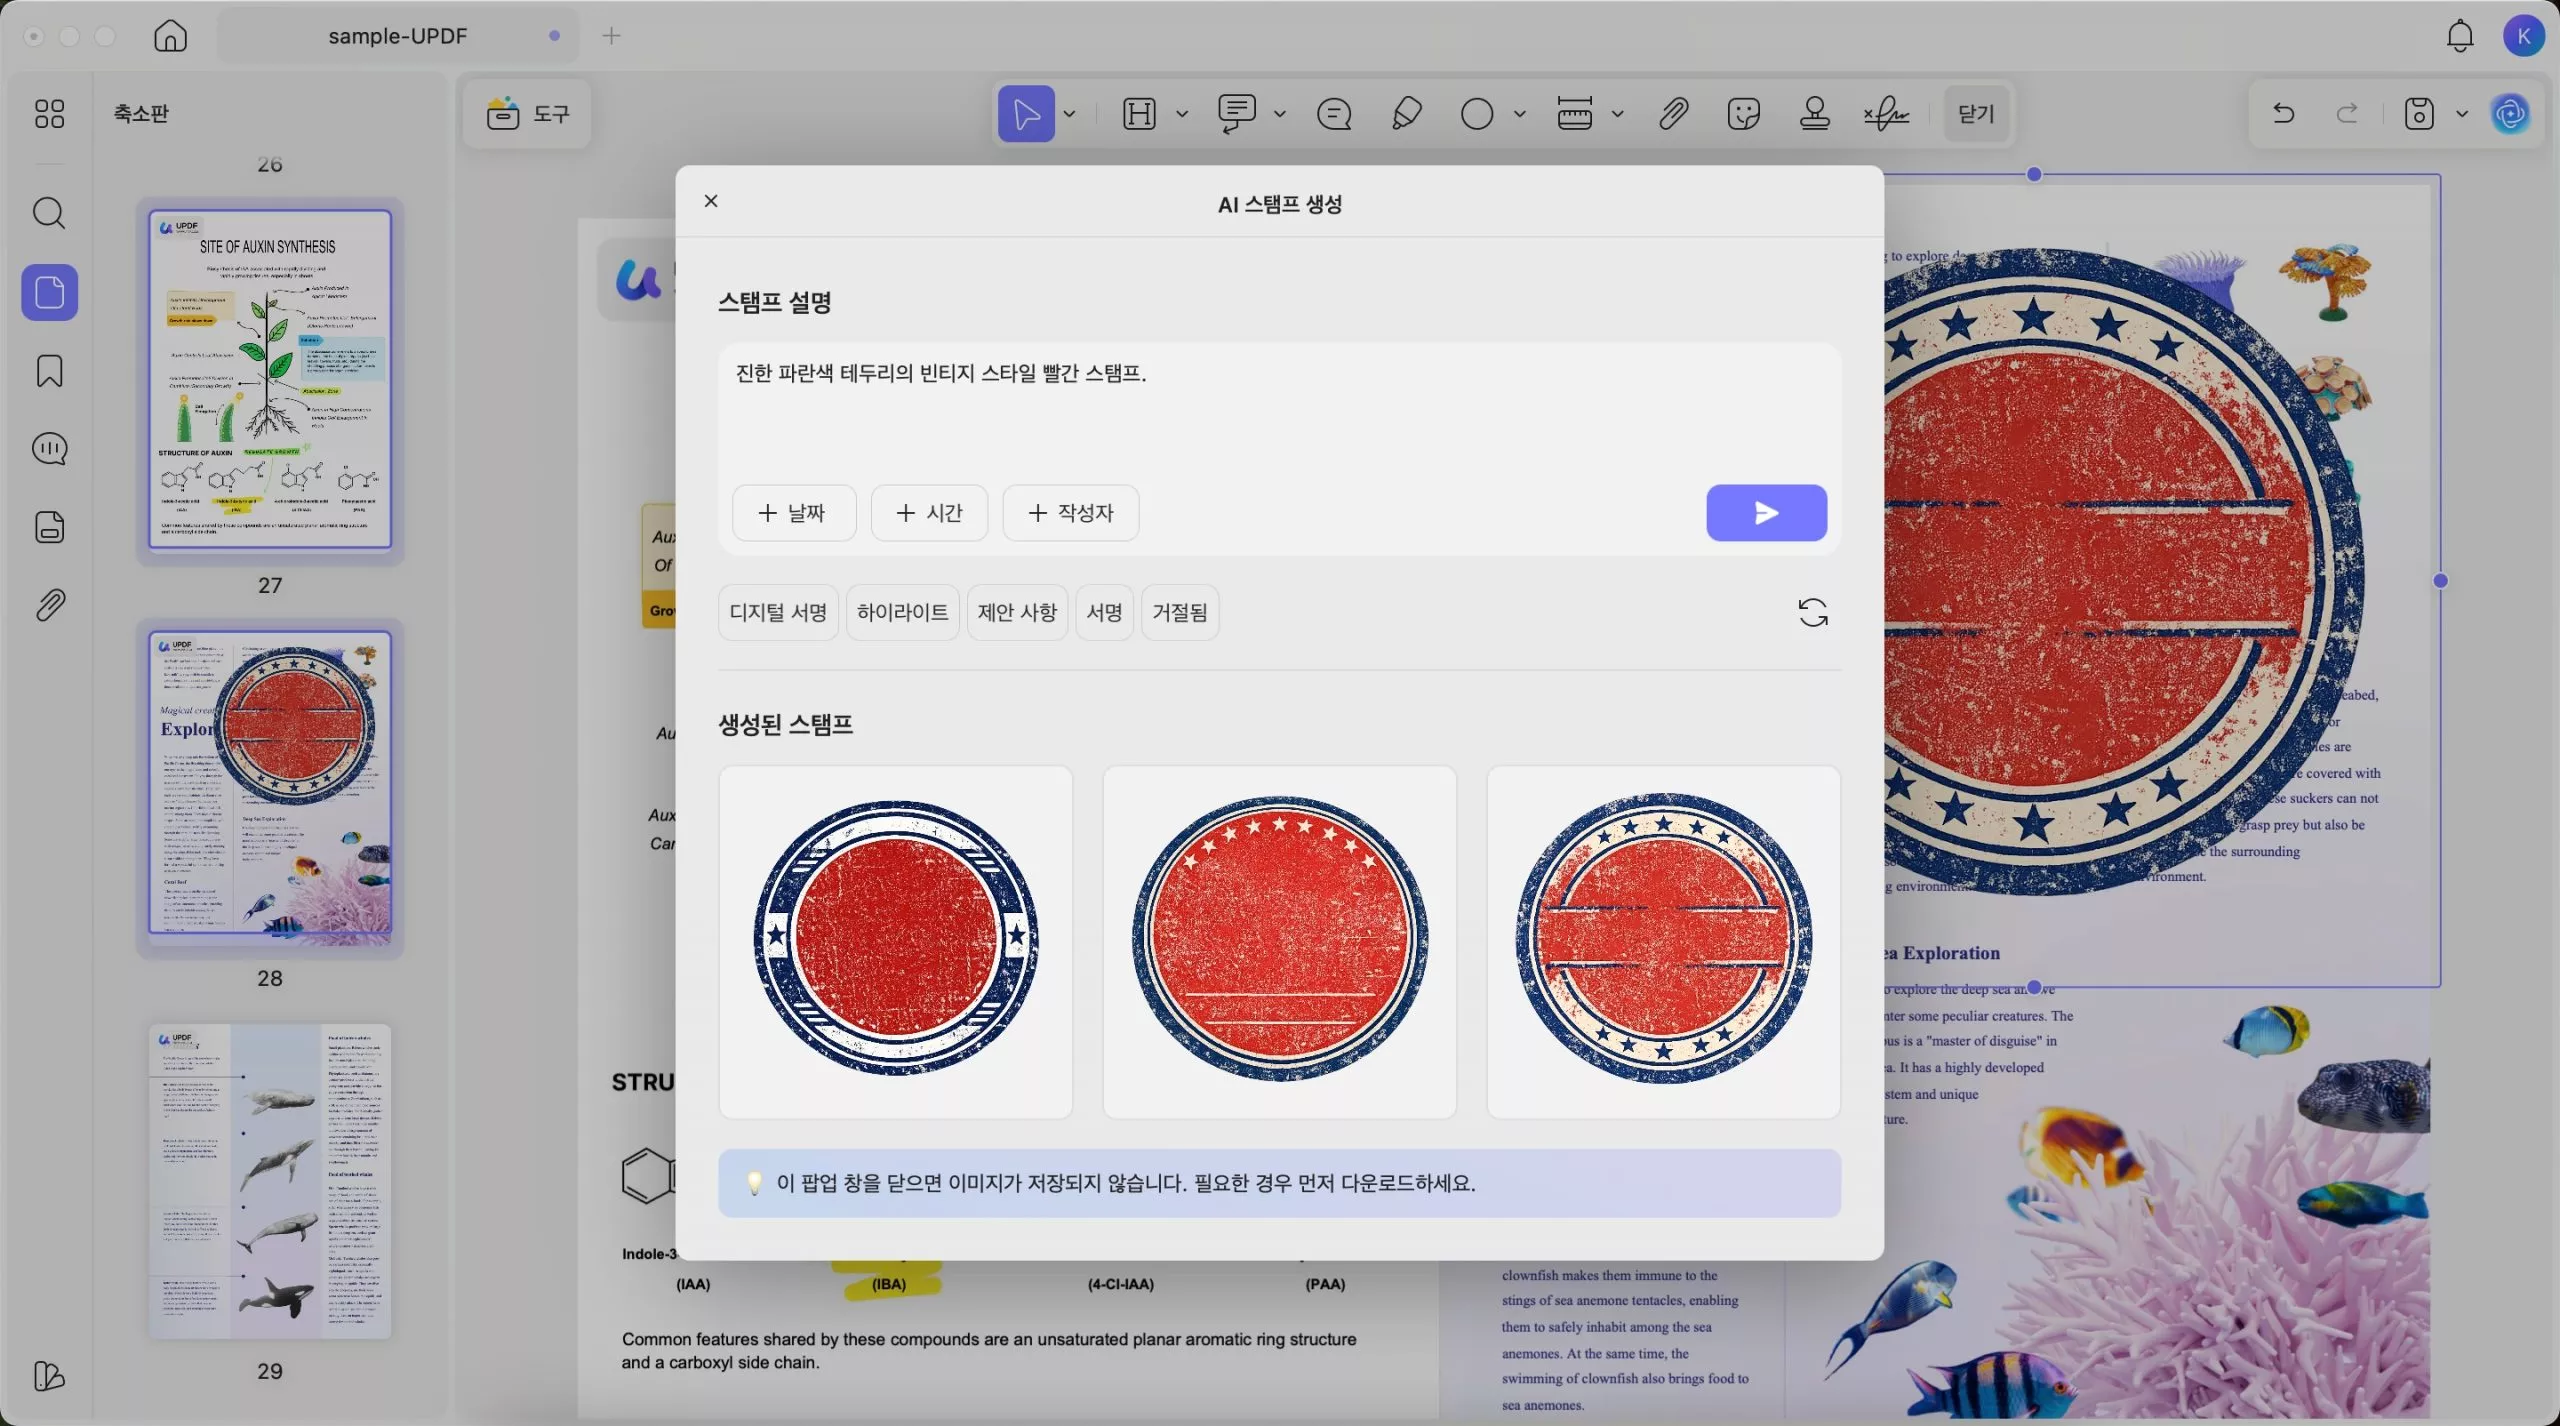
Task: Add the 날짜 date tag to prompt
Action: 793,513
